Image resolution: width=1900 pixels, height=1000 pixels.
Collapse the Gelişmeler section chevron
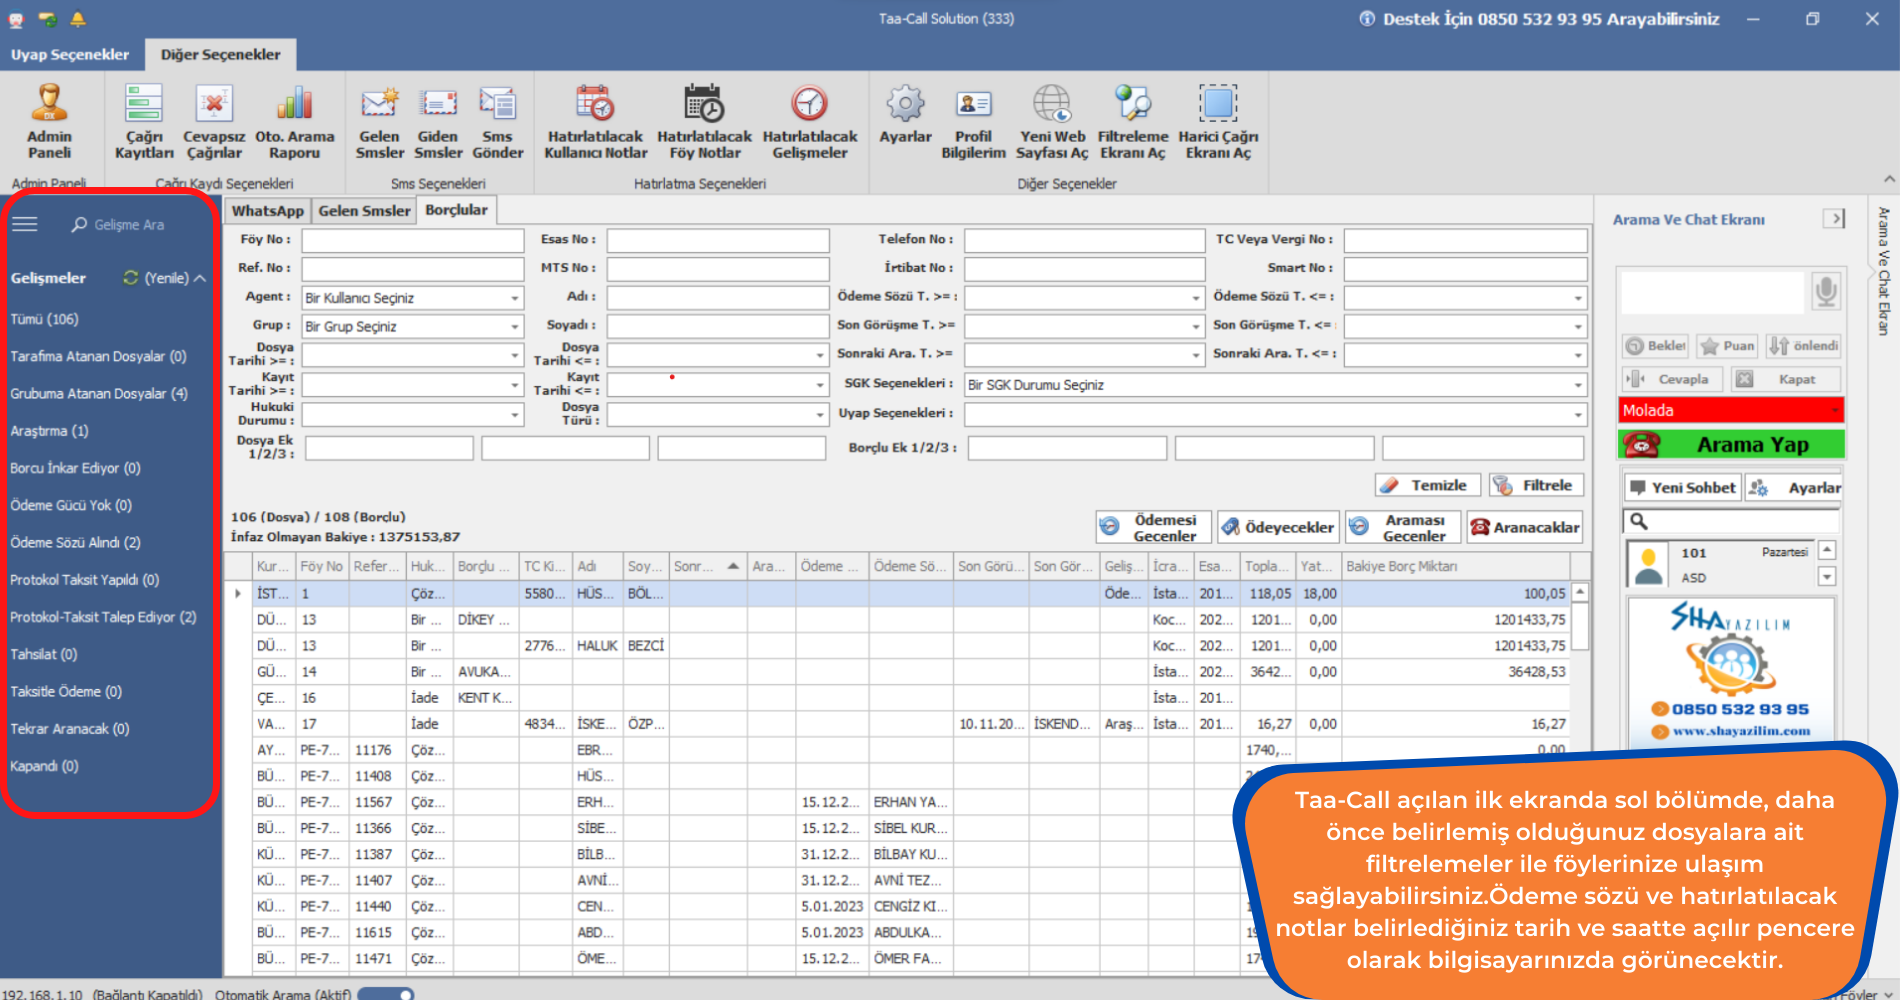pyautogui.click(x=200, y=278)
